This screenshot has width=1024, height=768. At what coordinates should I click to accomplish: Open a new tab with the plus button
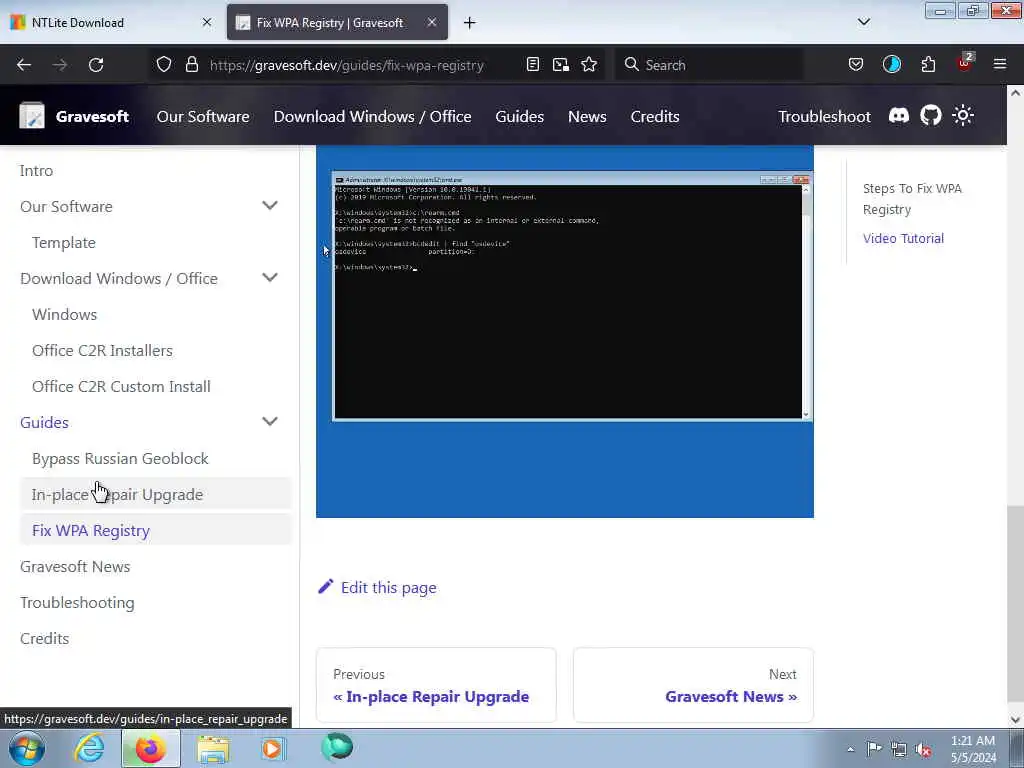click(x=470, y=23)
